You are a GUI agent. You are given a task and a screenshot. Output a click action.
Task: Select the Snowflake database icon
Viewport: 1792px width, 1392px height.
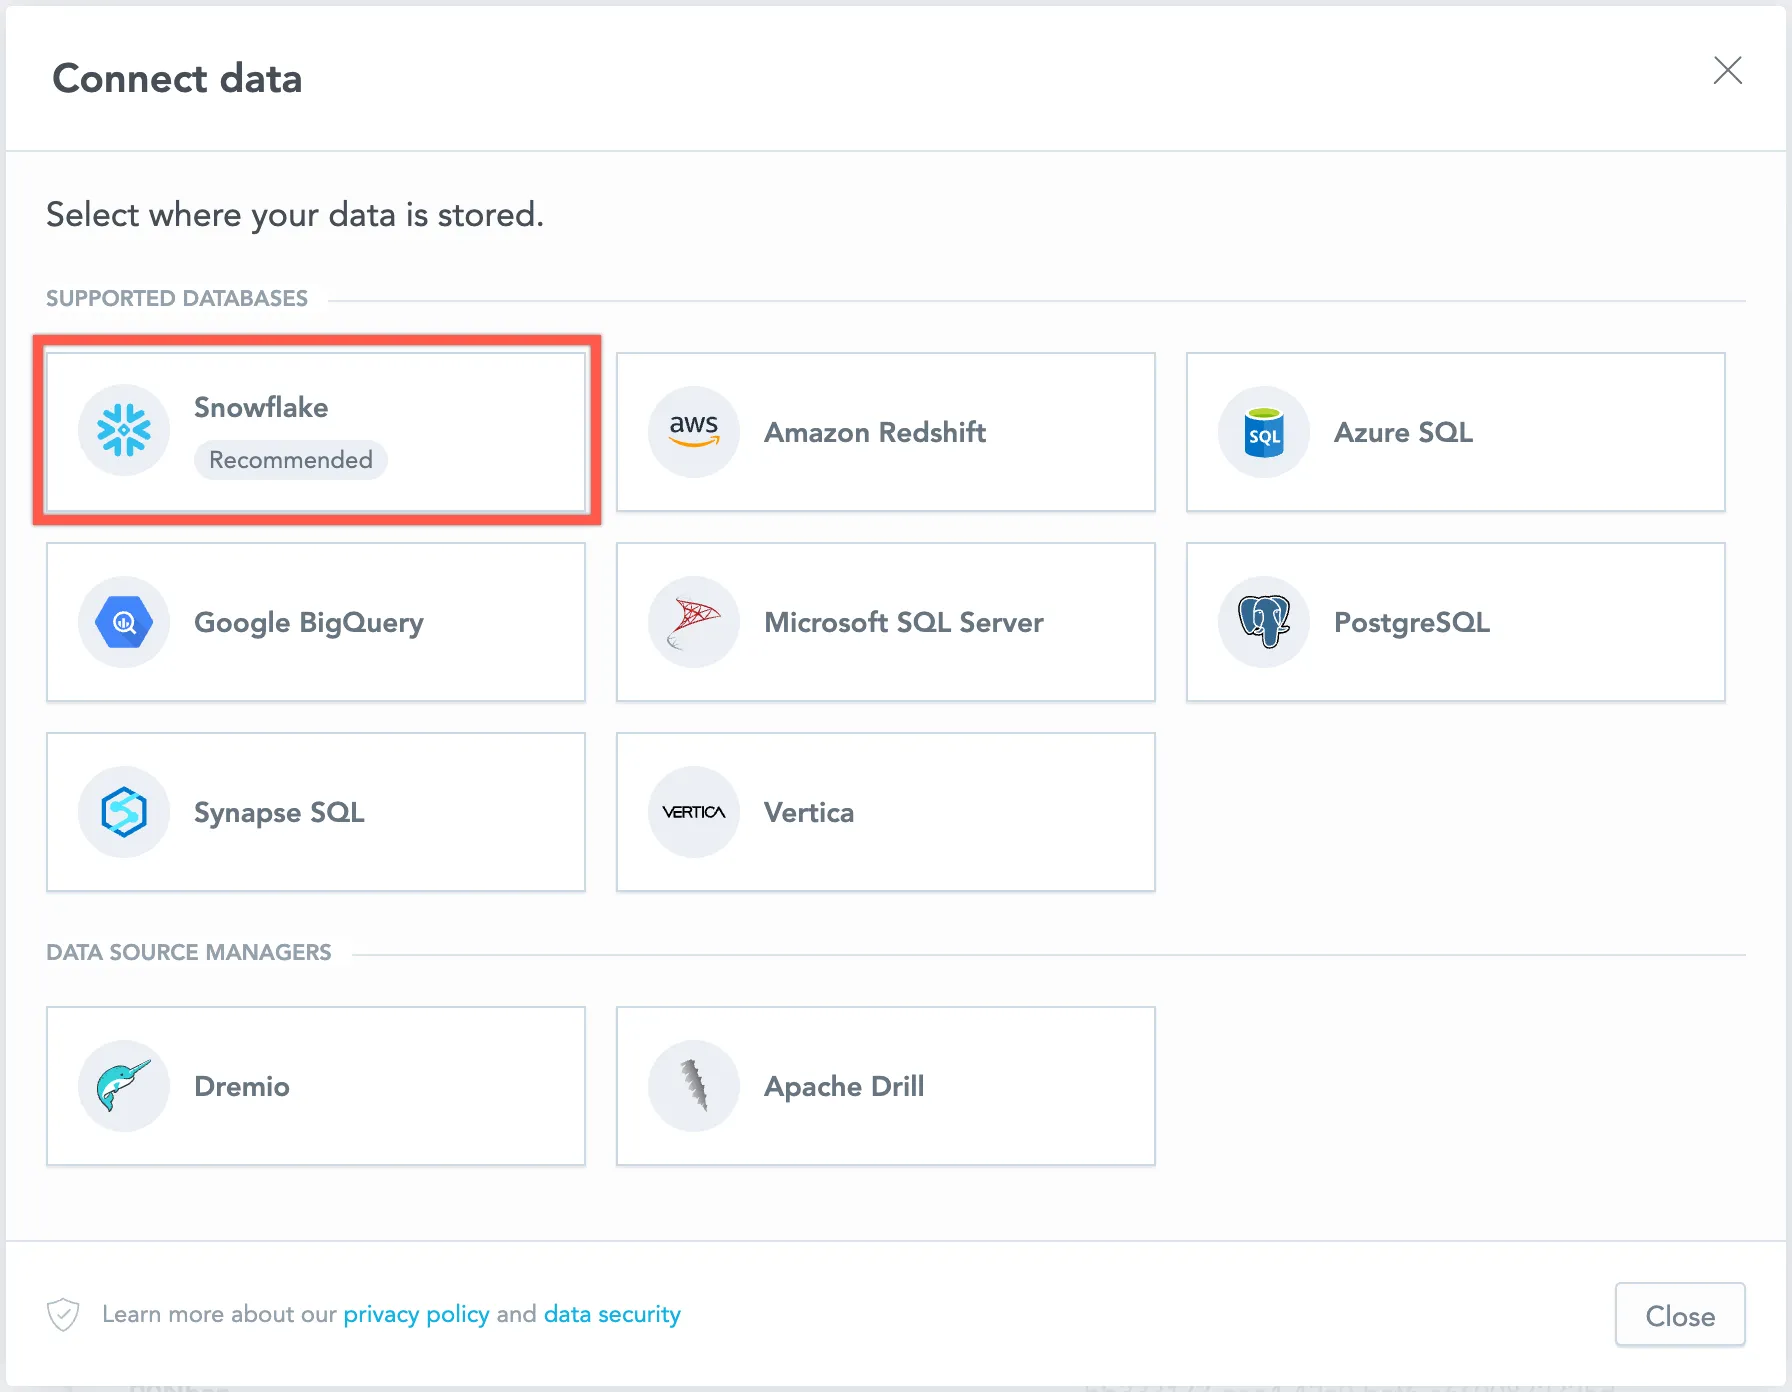[123, 430]
